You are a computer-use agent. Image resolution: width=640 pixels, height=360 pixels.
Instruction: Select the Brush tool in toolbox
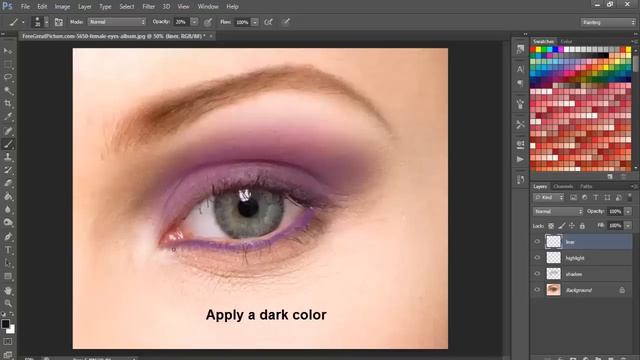click(x=8, y=144)
